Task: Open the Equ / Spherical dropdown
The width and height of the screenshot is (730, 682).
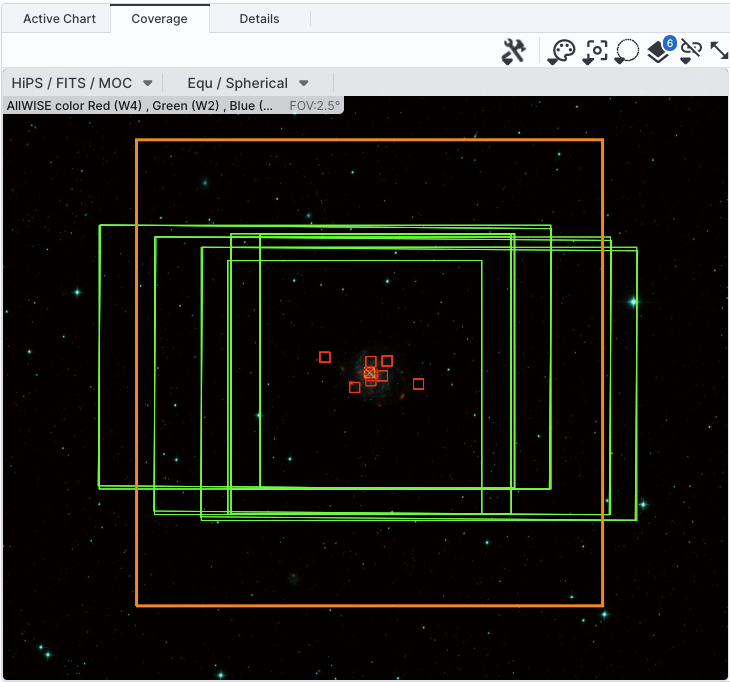Action: point(248,83)
